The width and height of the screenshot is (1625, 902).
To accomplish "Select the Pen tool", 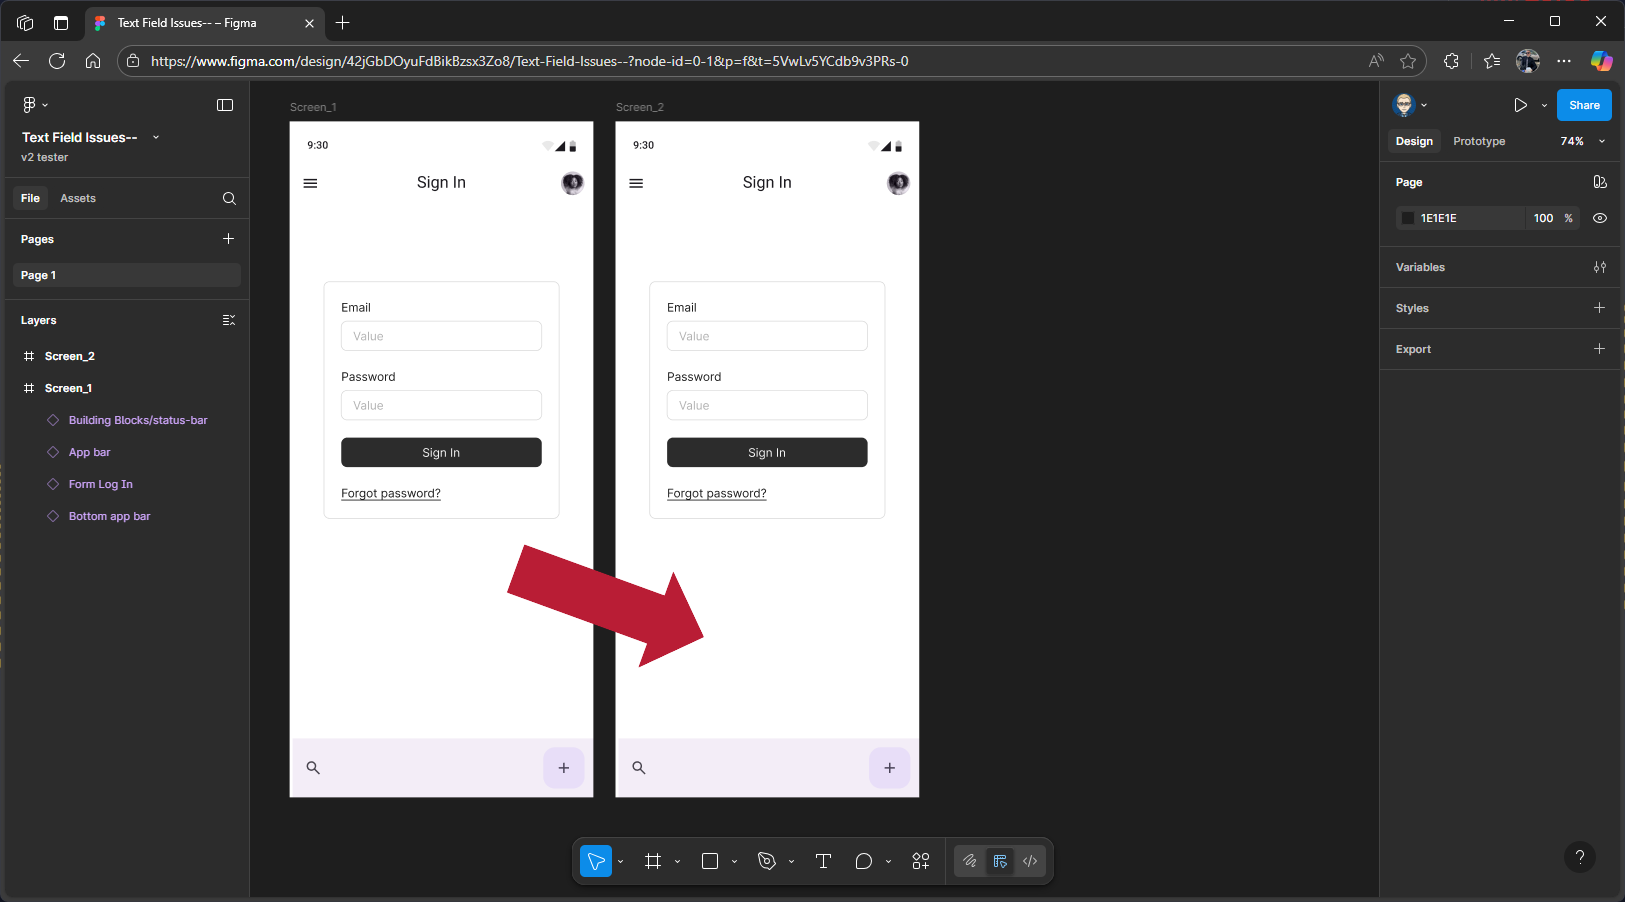I will (767, 861).
